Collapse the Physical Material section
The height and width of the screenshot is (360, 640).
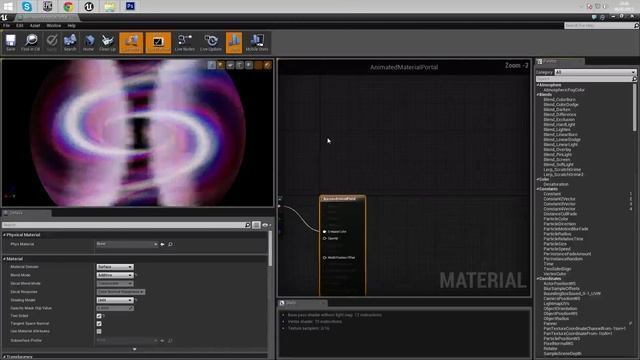click(x=5, y=235)
